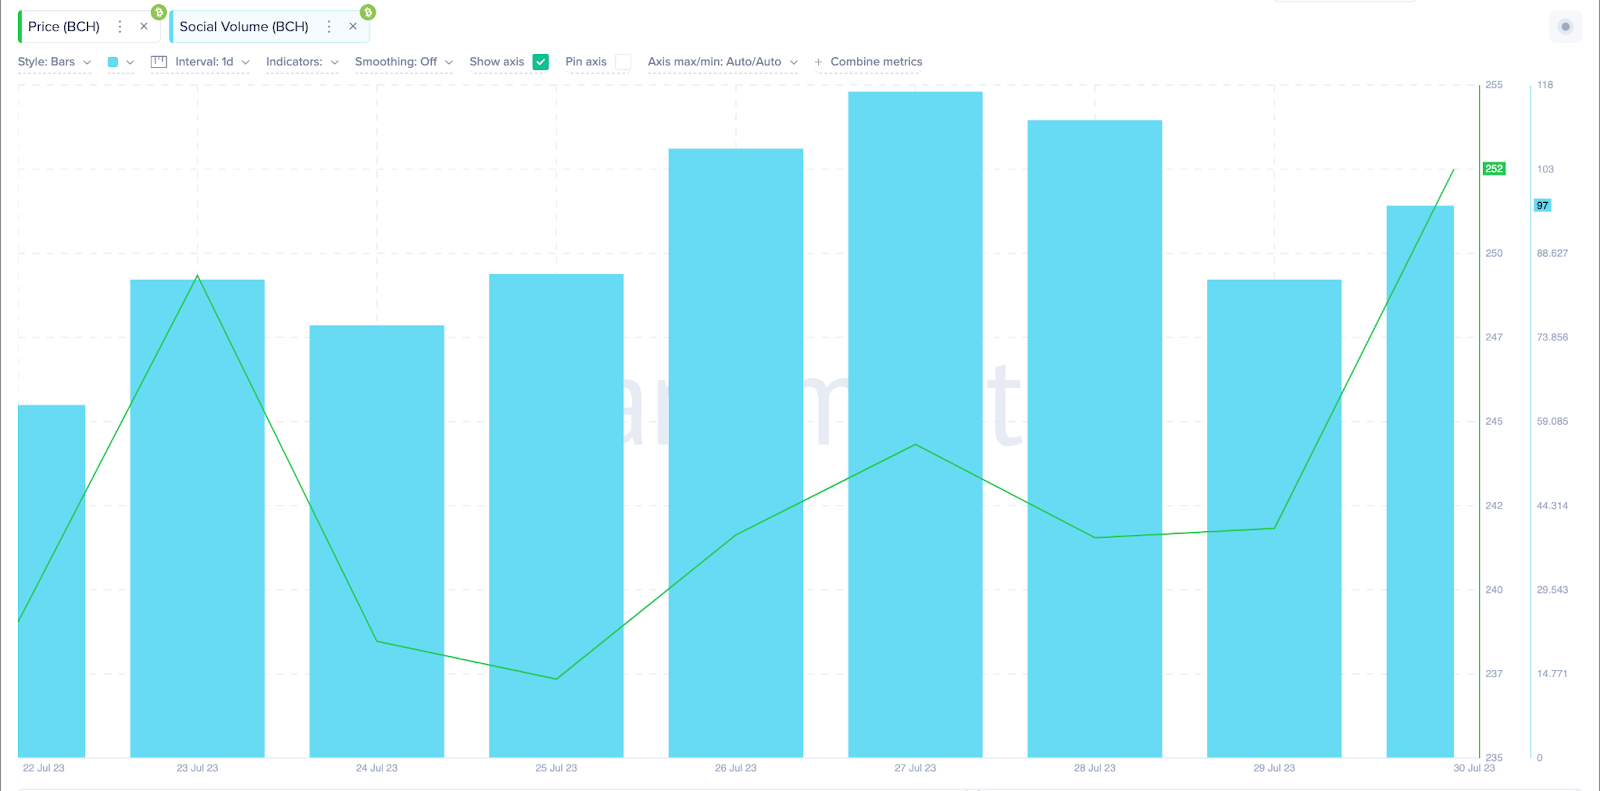Click the BCH coin badge on the Social Volume tab
The height and width of the screenshot is (791, 1600).
pyautogui.click(x=368, y=12)
